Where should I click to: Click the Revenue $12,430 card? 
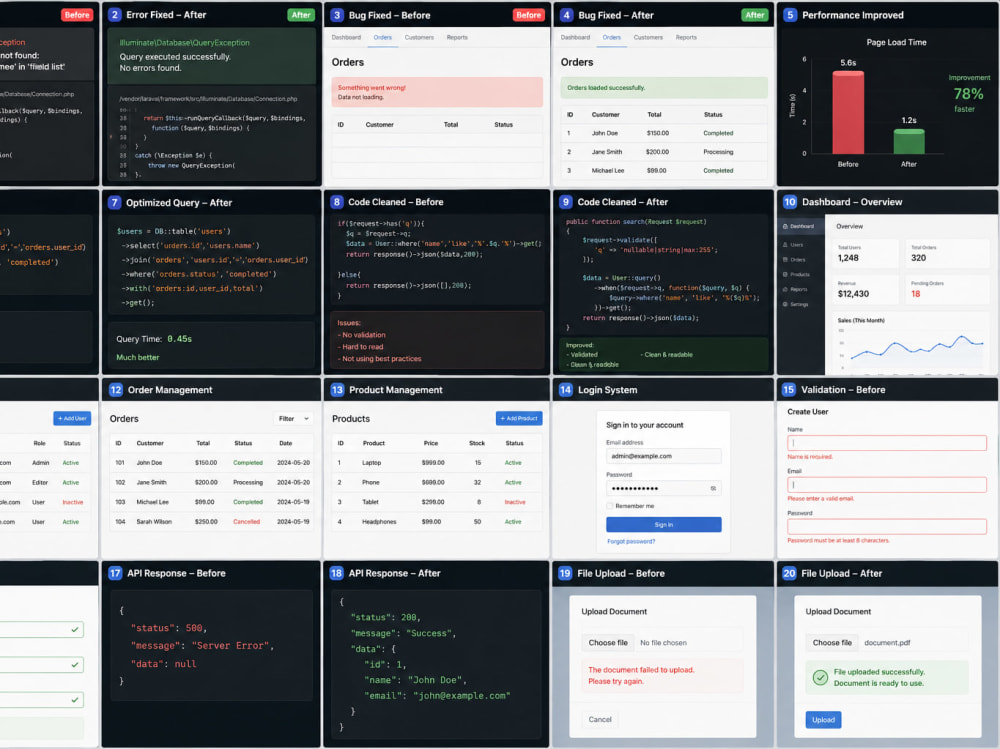tap(866, 290)
